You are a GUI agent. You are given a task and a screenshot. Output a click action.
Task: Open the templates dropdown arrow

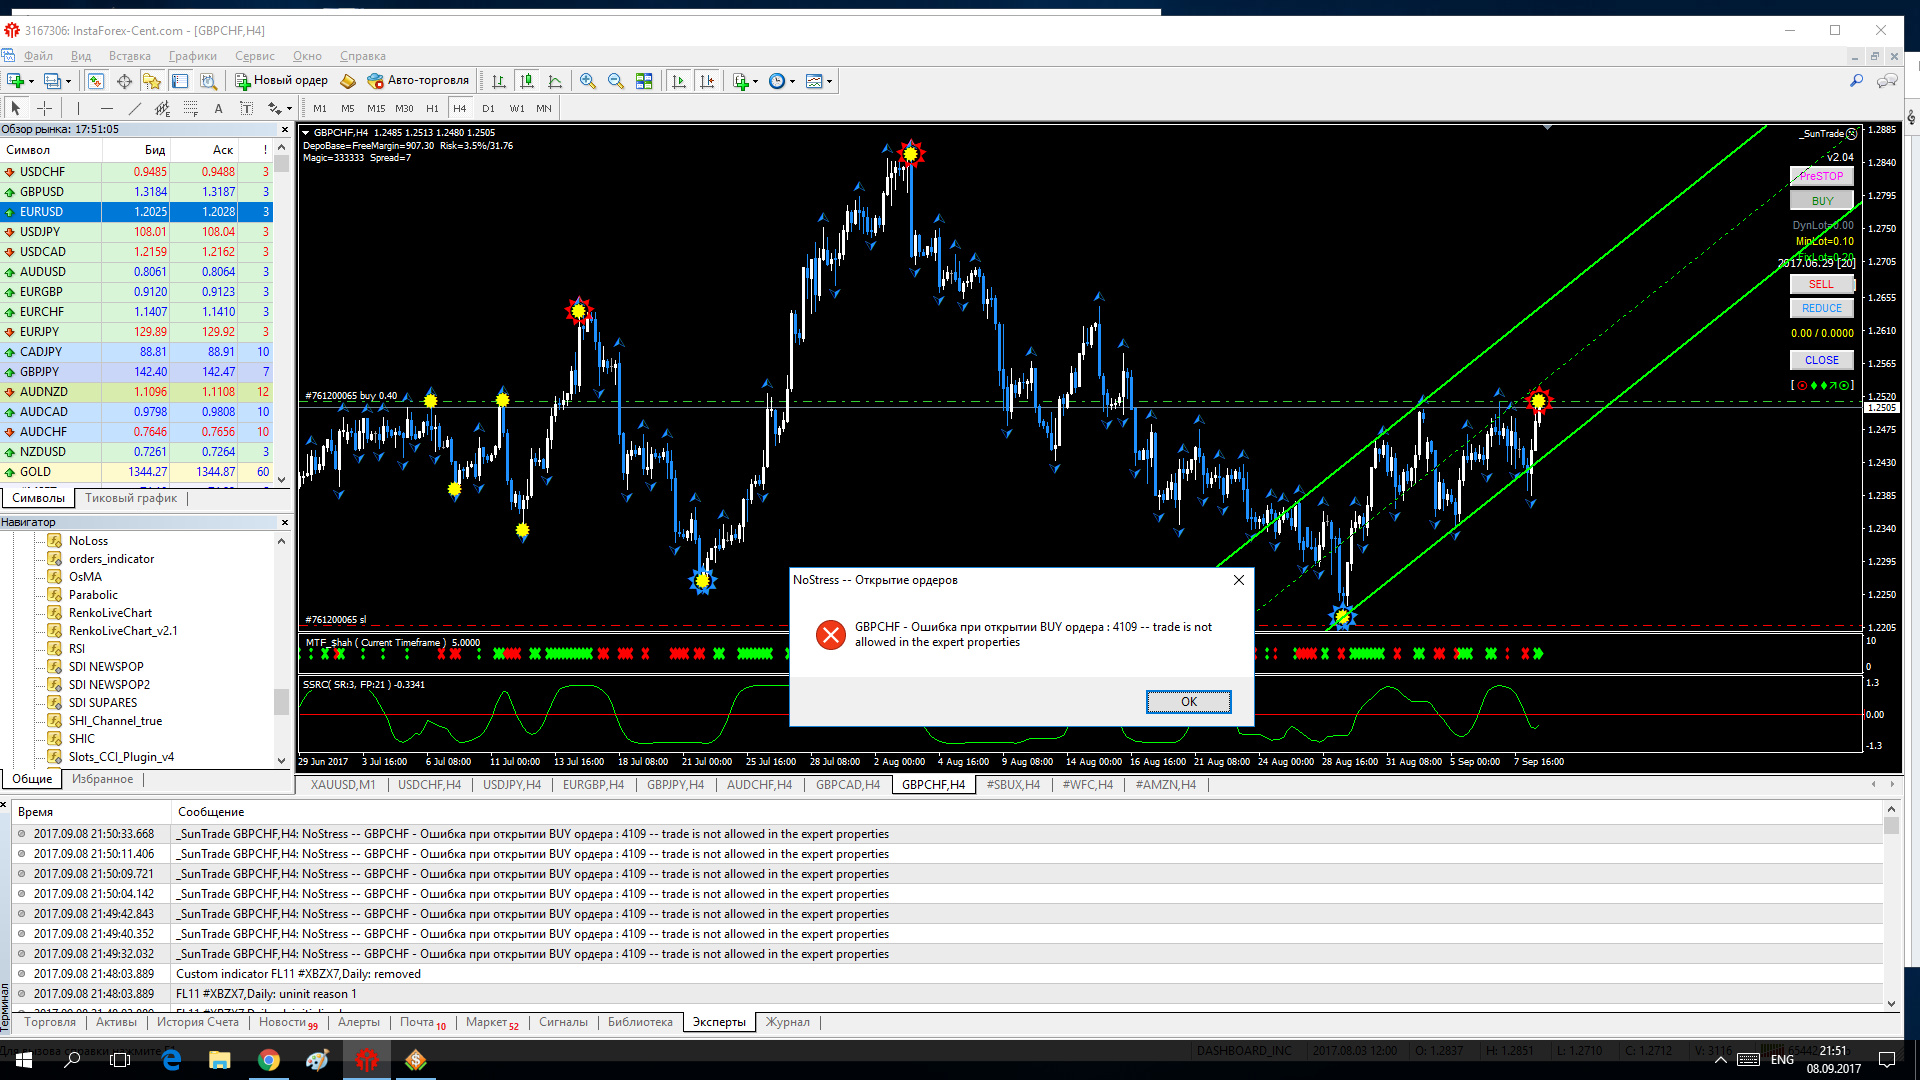point(829,82)
